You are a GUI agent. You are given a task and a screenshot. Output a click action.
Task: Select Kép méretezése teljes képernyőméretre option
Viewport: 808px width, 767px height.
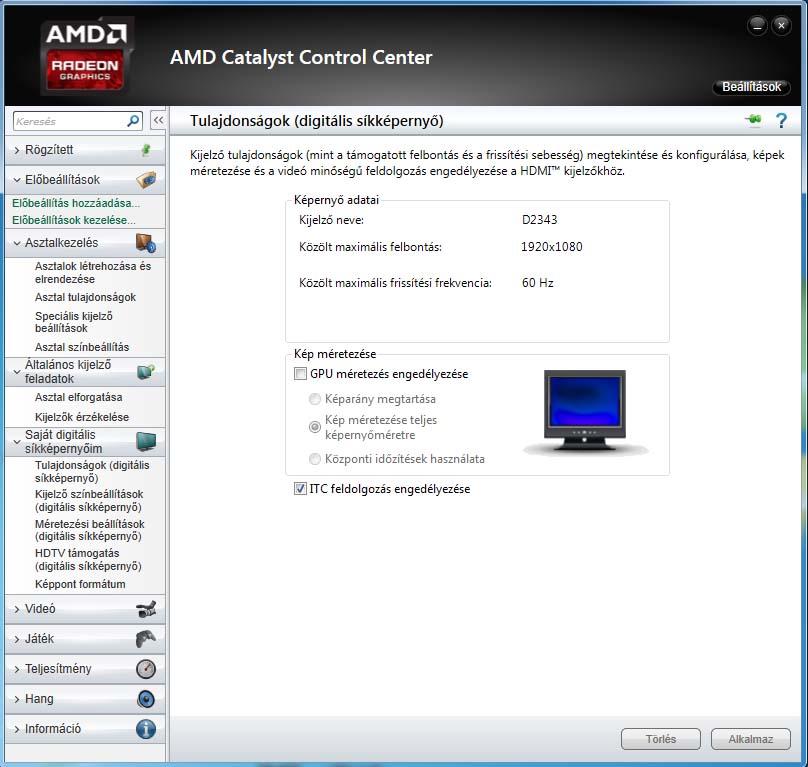pos(314,427)
